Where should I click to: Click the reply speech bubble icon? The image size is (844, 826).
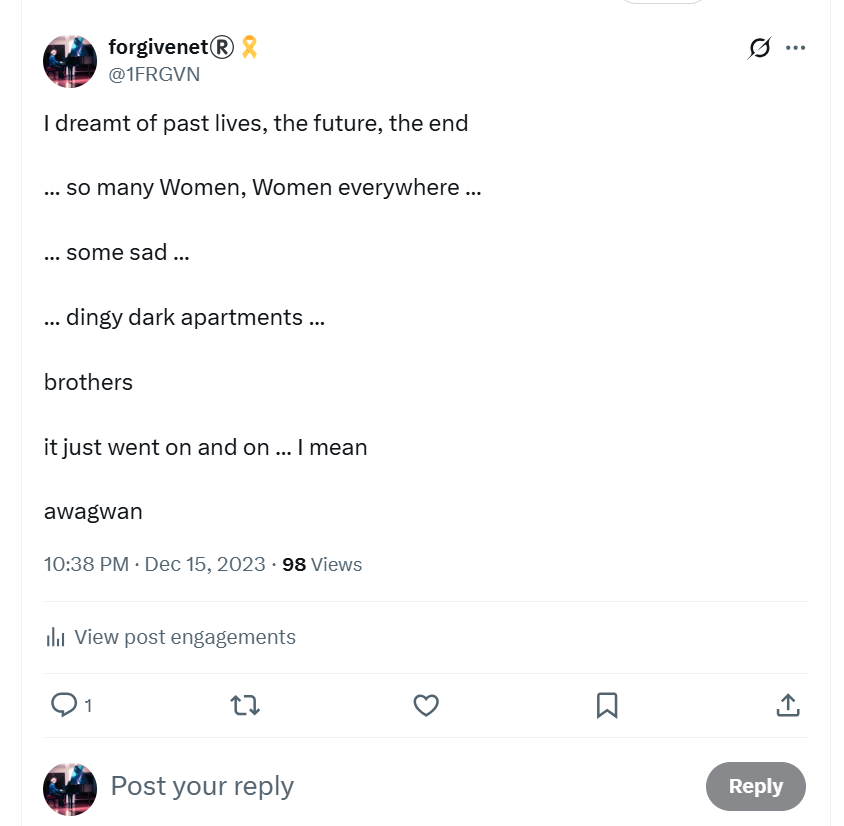pos(64,704)
